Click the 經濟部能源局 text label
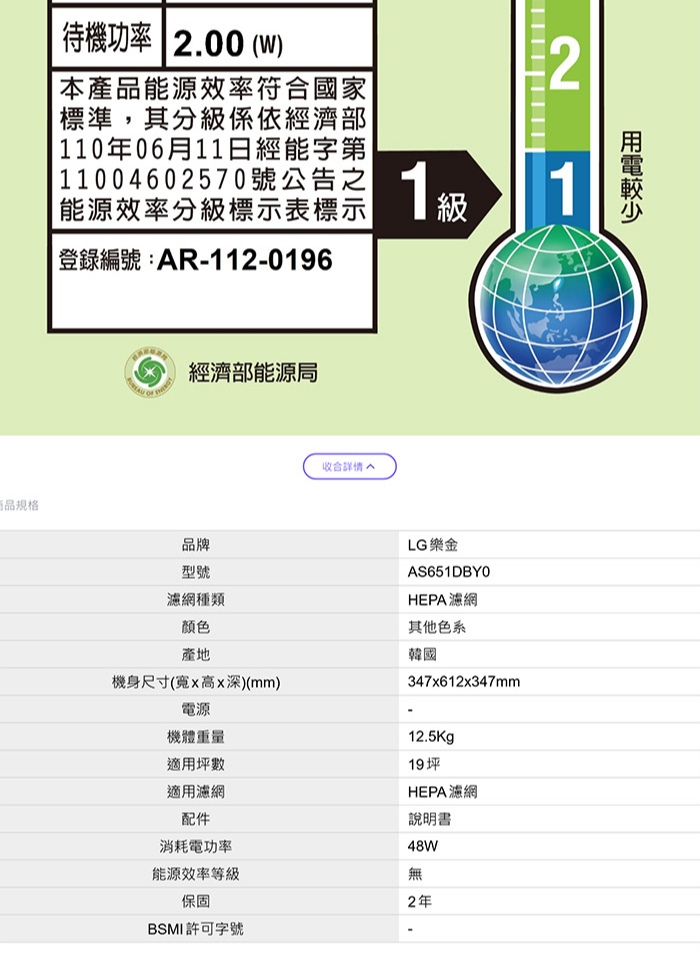 coord(253,373)
